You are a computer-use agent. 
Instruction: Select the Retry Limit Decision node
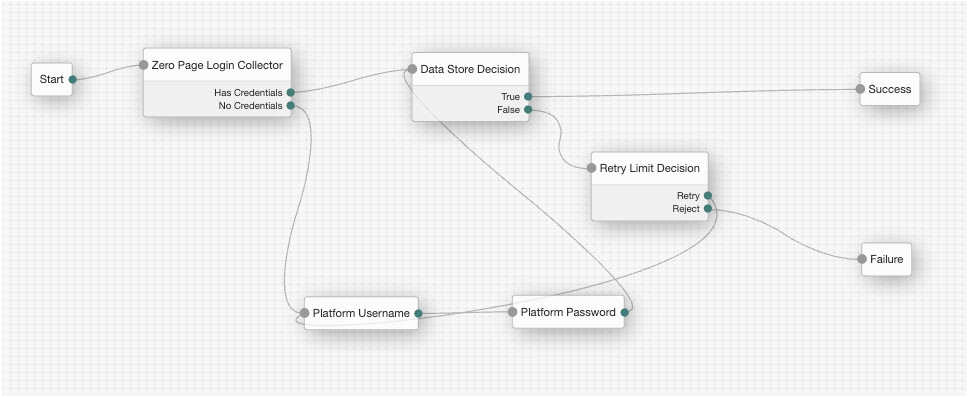(x=650, y=186)
